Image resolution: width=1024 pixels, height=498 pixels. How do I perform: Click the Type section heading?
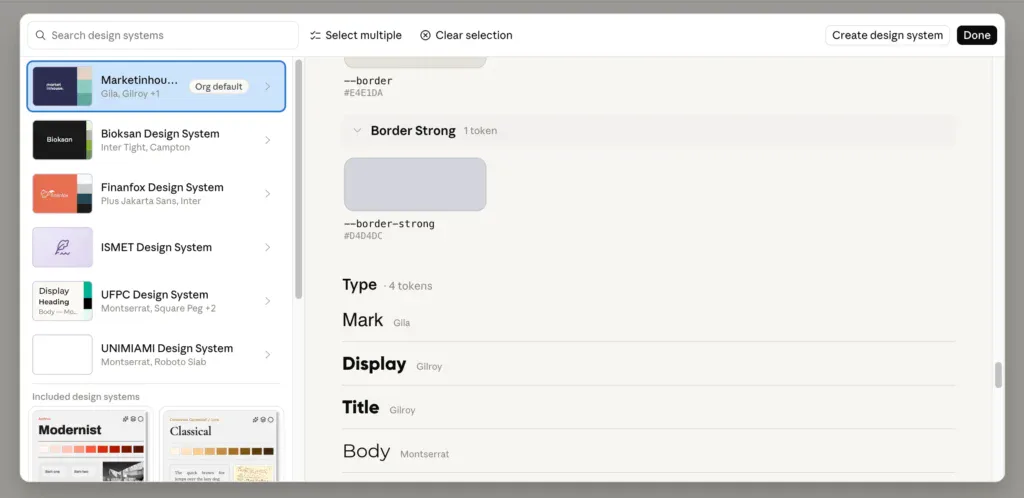359,285
